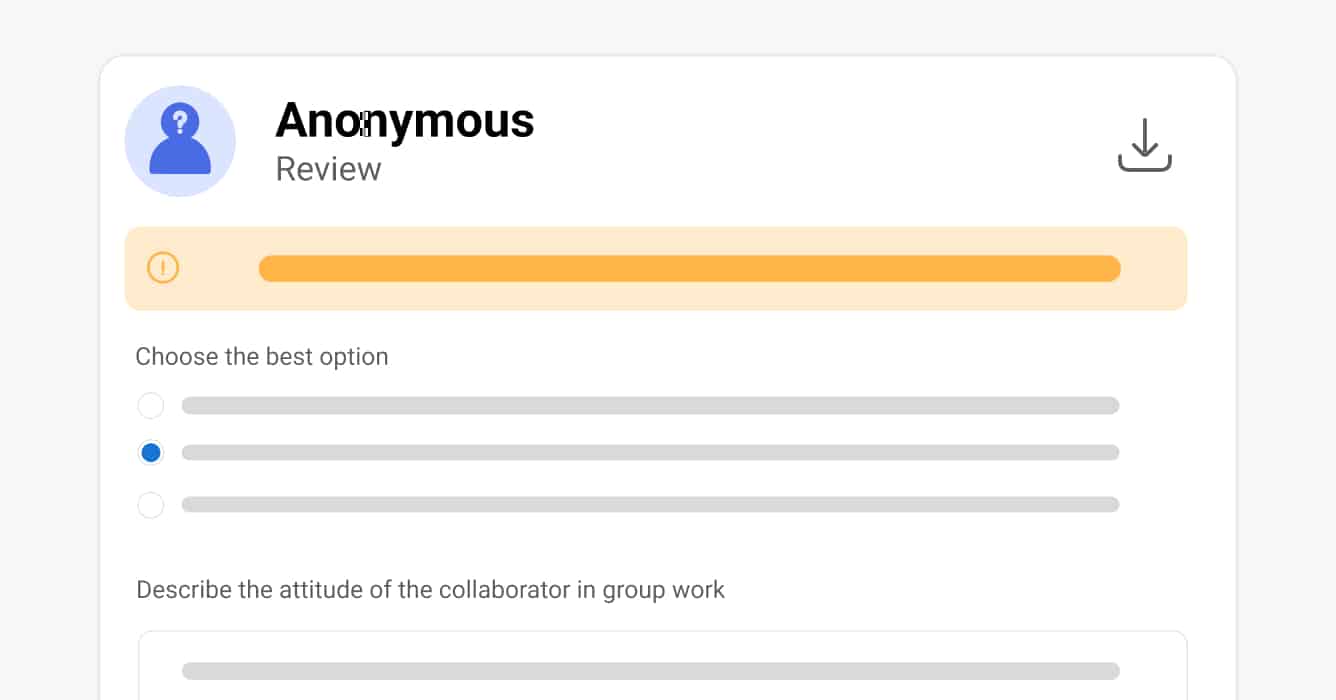
Task: Click the selected blue radio button
Action: tap(151, 453)
